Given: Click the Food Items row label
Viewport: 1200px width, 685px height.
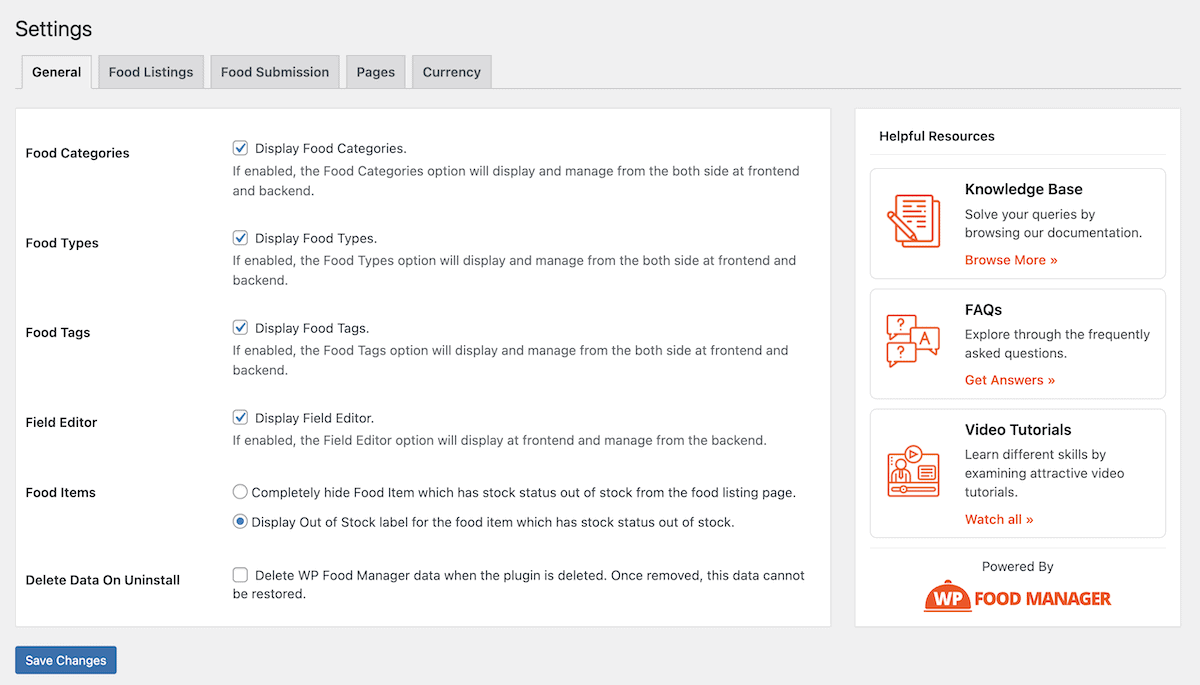Looking at the screenshot, I should [x=61, y=492].
